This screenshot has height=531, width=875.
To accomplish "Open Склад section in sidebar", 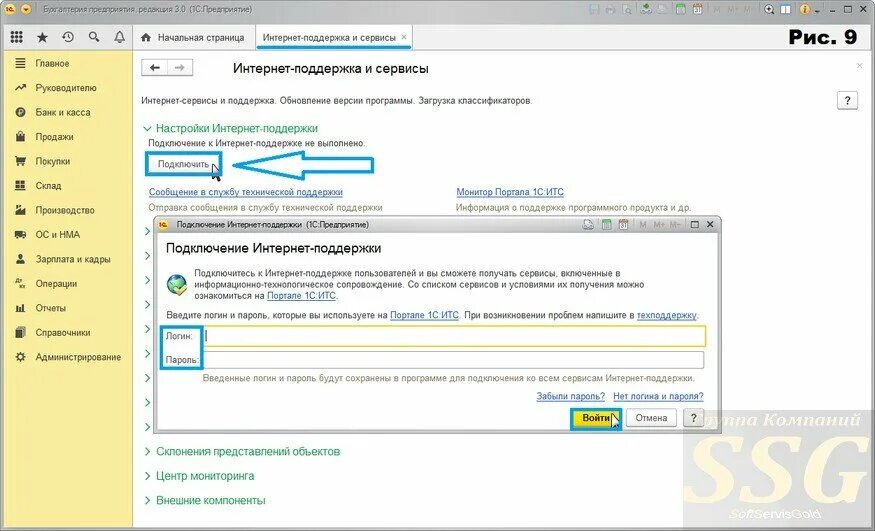I will point(68,186).
